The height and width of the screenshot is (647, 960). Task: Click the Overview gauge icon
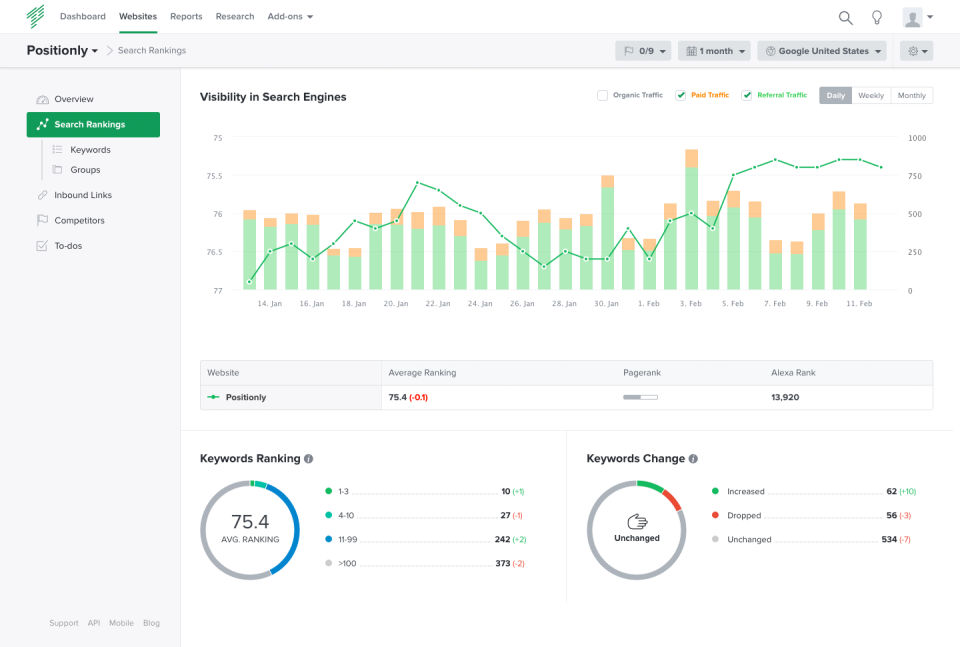42,99
